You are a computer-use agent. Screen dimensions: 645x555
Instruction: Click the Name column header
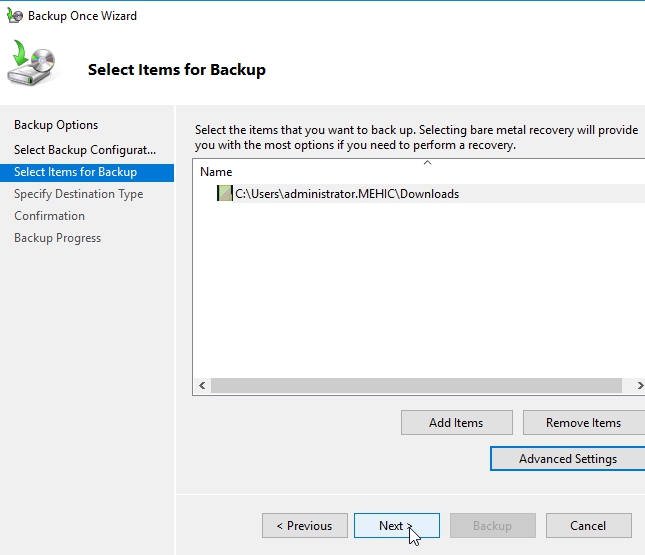pos(216,172)
